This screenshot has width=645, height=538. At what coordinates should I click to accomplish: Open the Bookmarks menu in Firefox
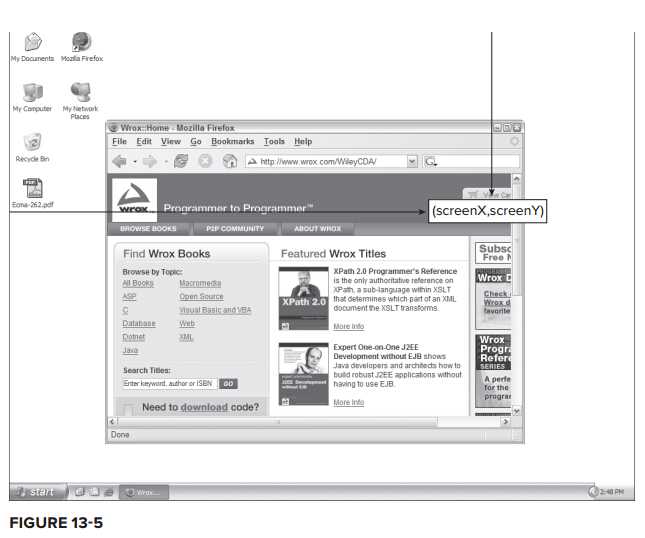click(233, 141)
